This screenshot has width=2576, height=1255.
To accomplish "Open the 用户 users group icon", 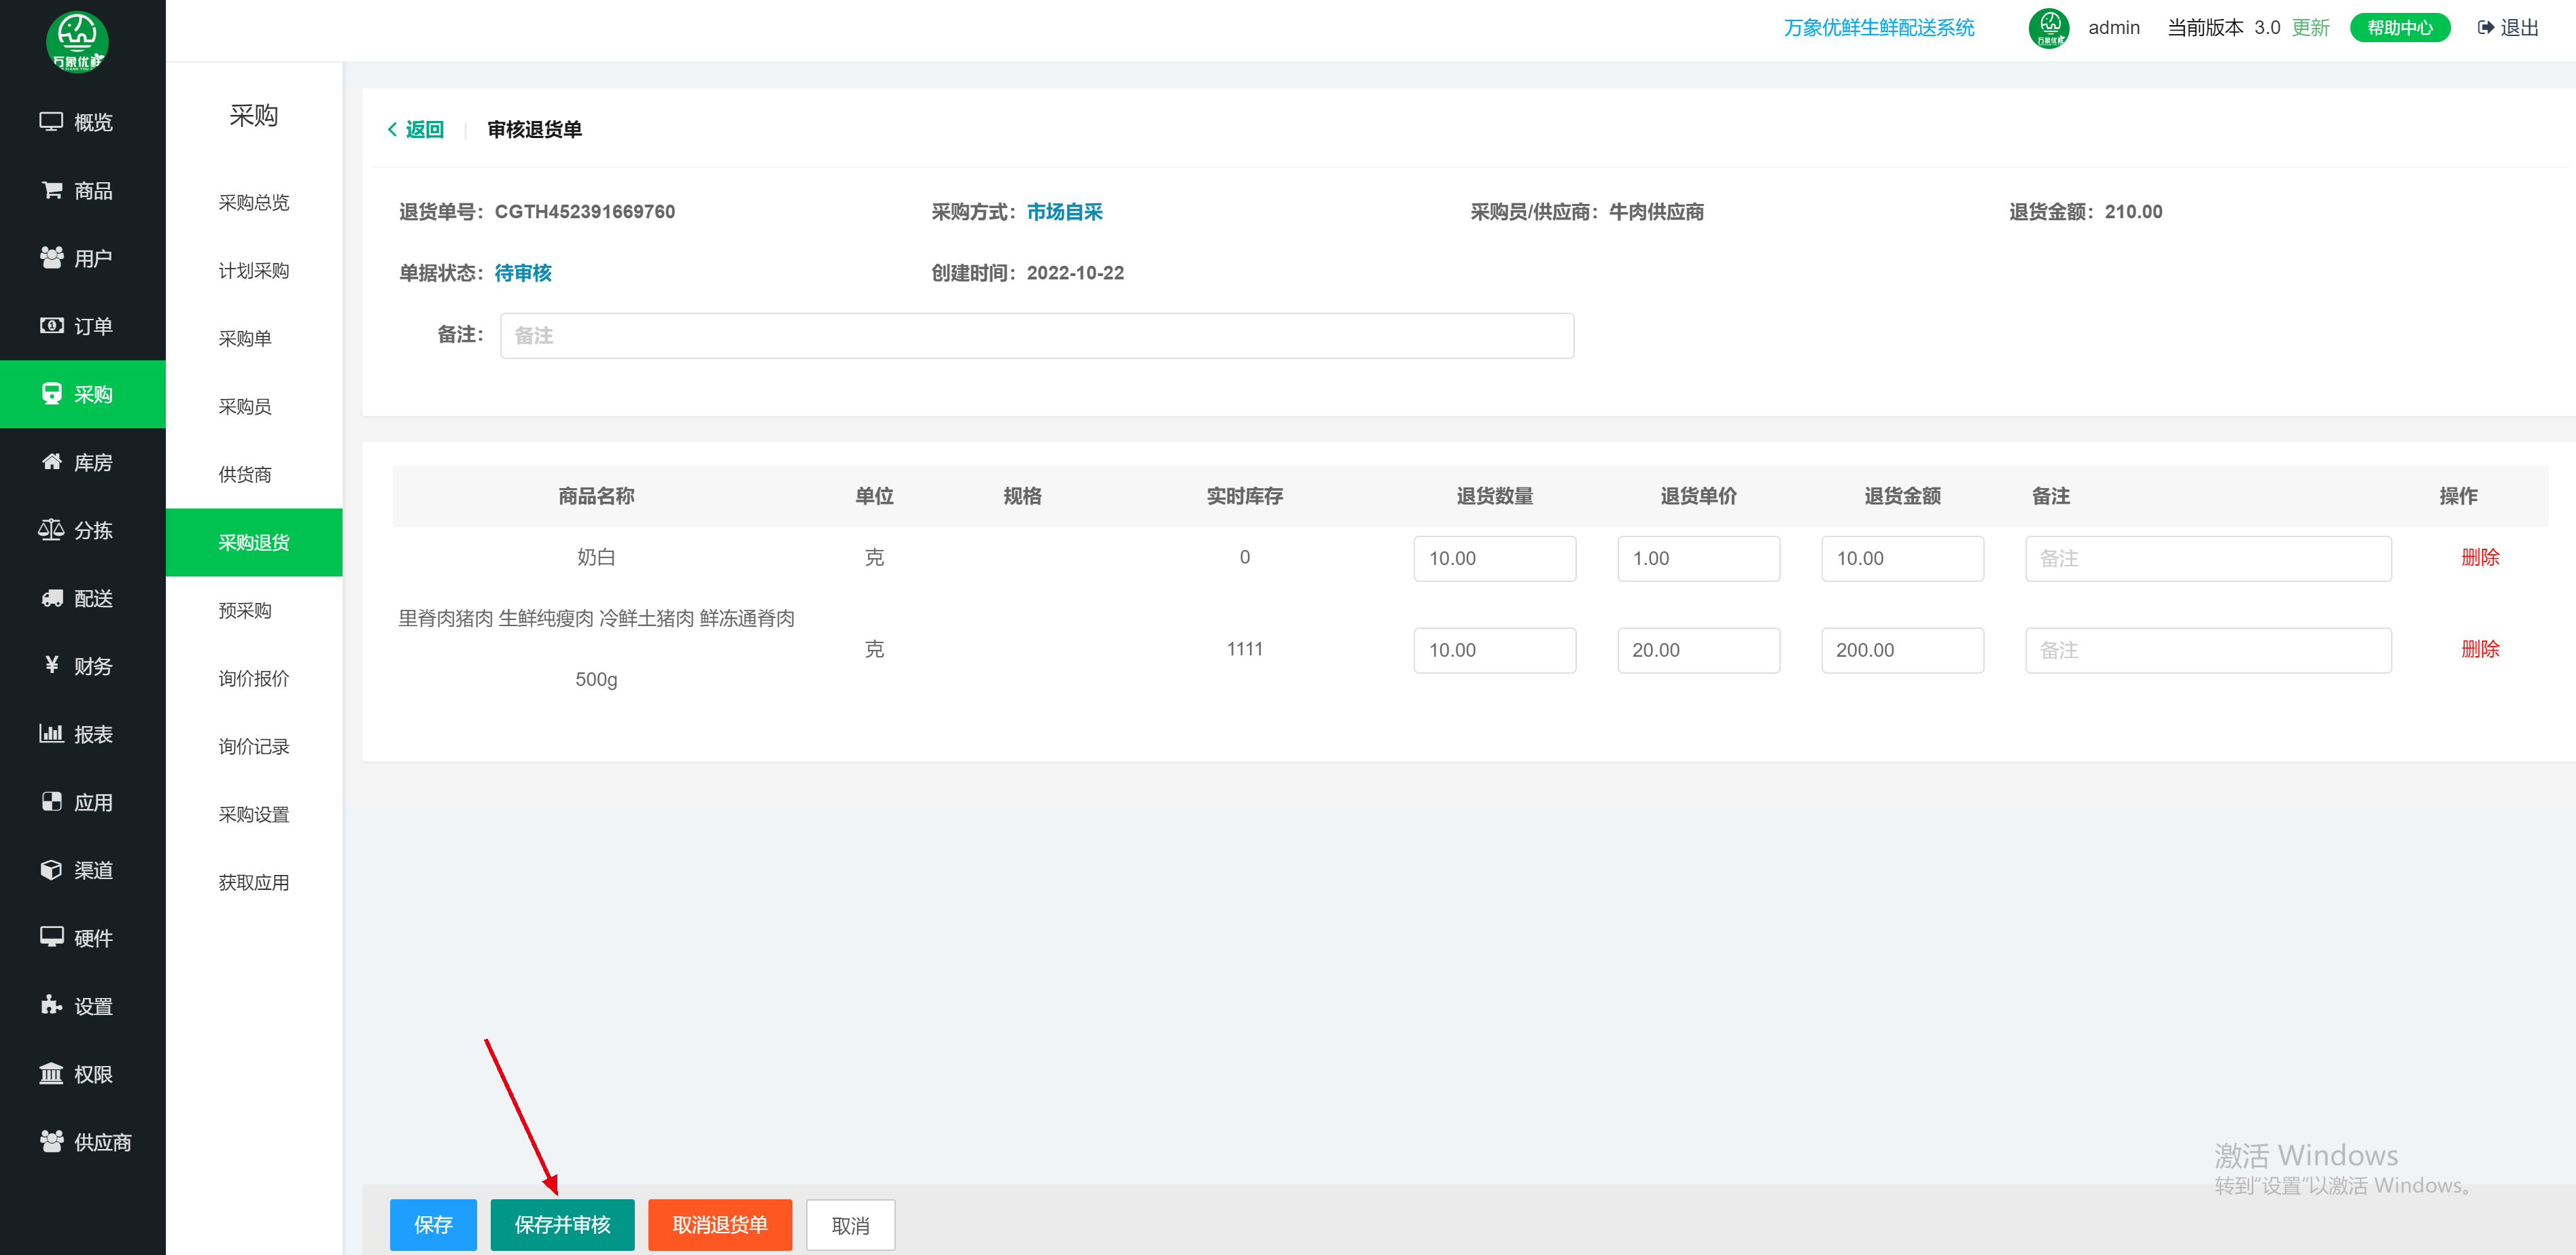I will 51,258.
